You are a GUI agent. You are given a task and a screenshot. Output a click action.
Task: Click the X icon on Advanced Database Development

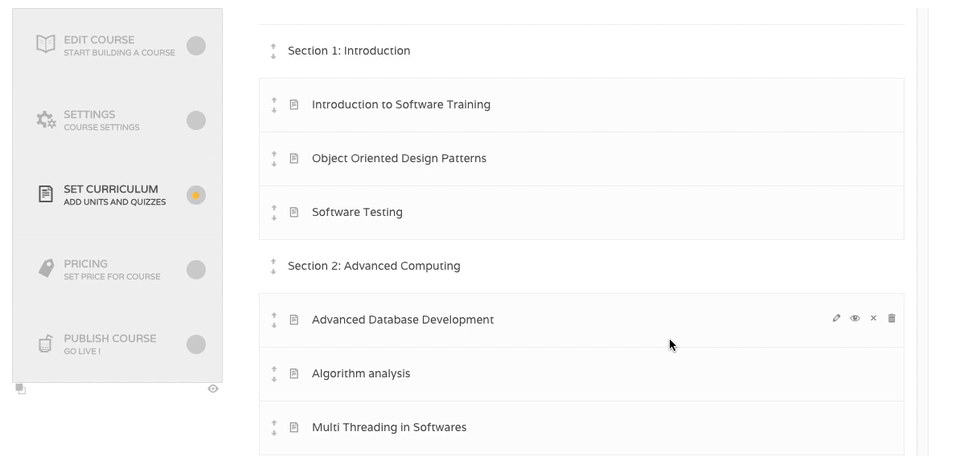(873, 319)
